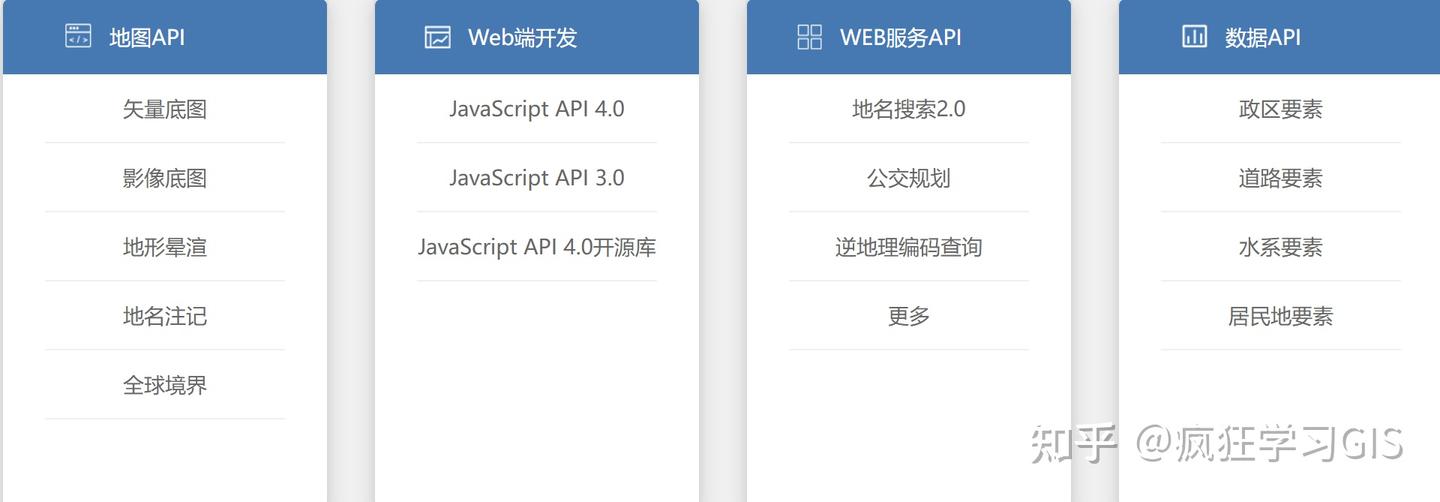This screenshot has height=502, width=1440.
Task: Select 地名搜索2.0 service
Action: (x=909, y=109)
